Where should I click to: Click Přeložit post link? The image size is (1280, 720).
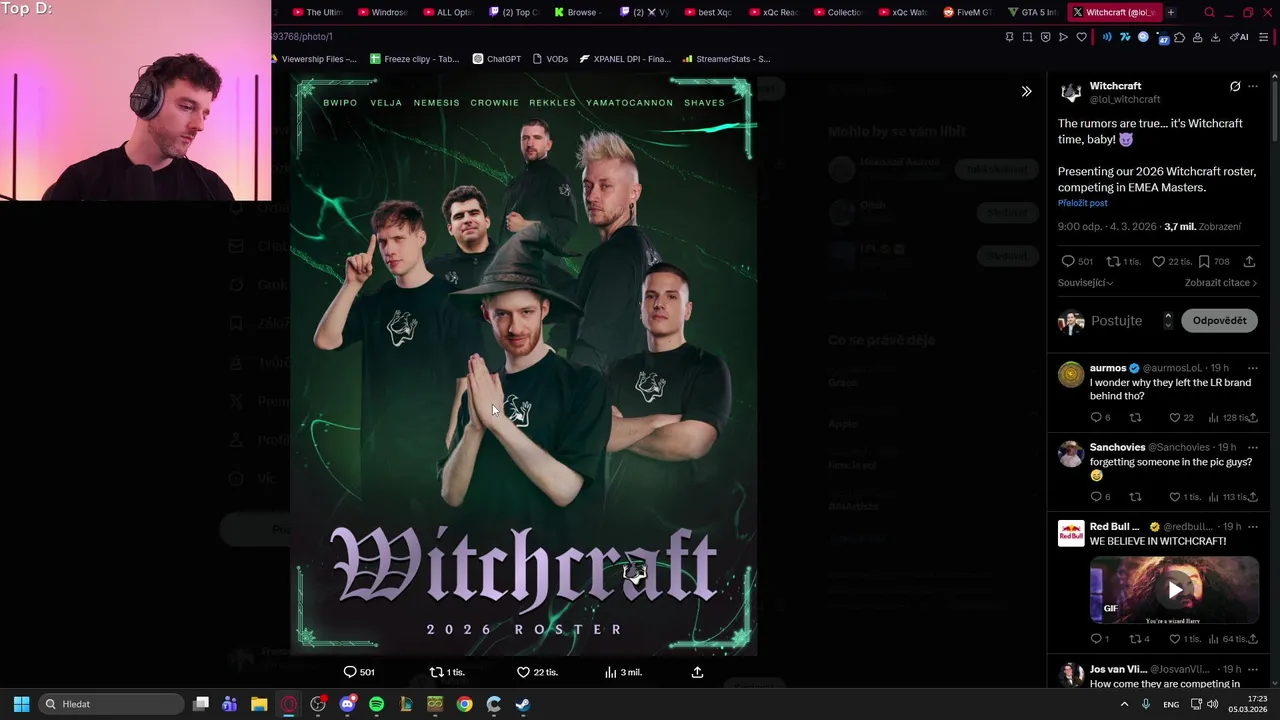pos(1082,203)
